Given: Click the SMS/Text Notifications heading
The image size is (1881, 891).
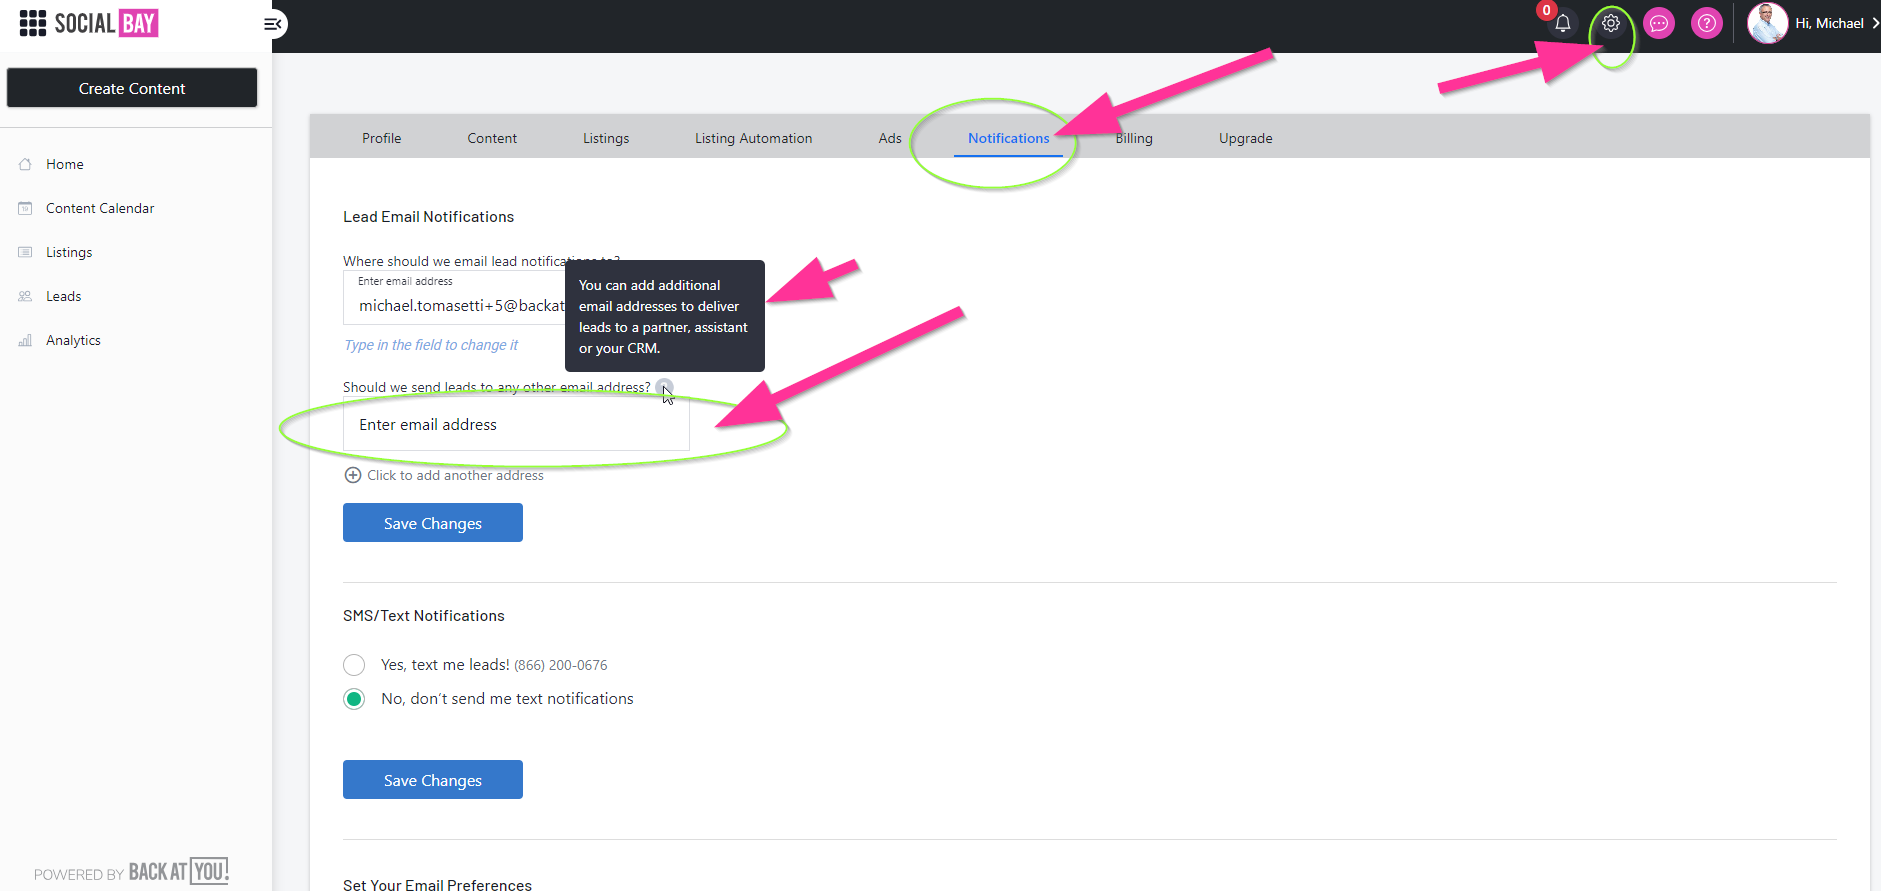Looking at the screenshot, I should click(x=424, y=616).
